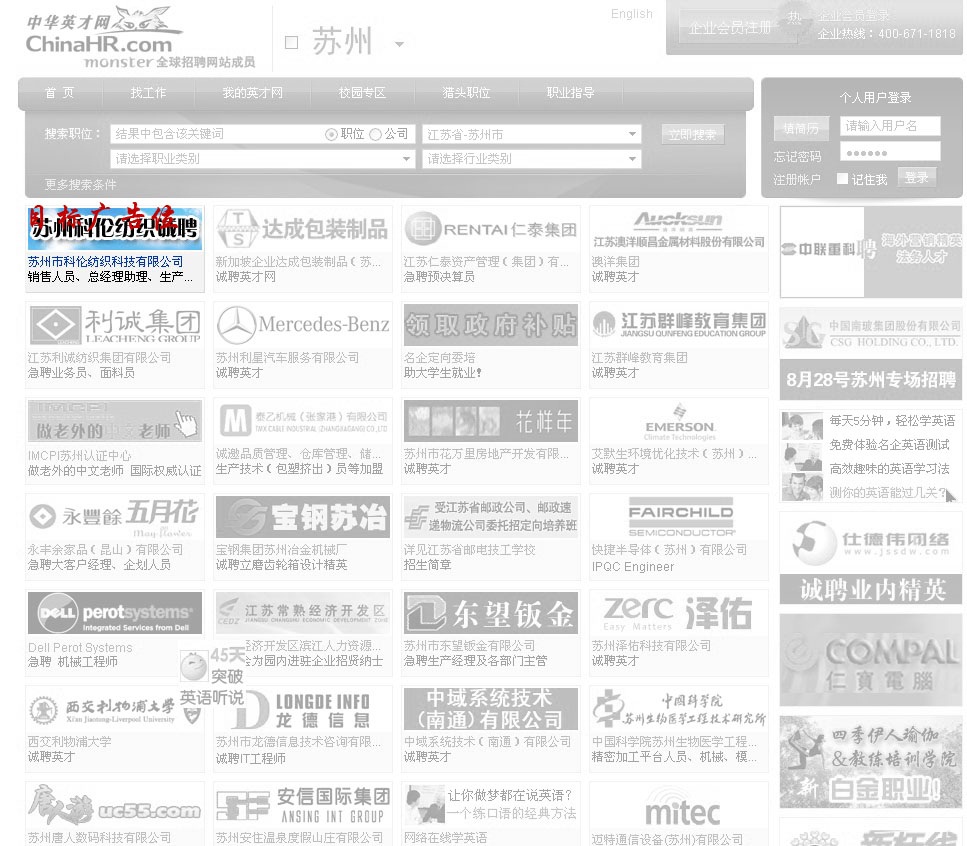
Task: Open the 永丰余 五月花 logo ad
Action: [115, 517]
